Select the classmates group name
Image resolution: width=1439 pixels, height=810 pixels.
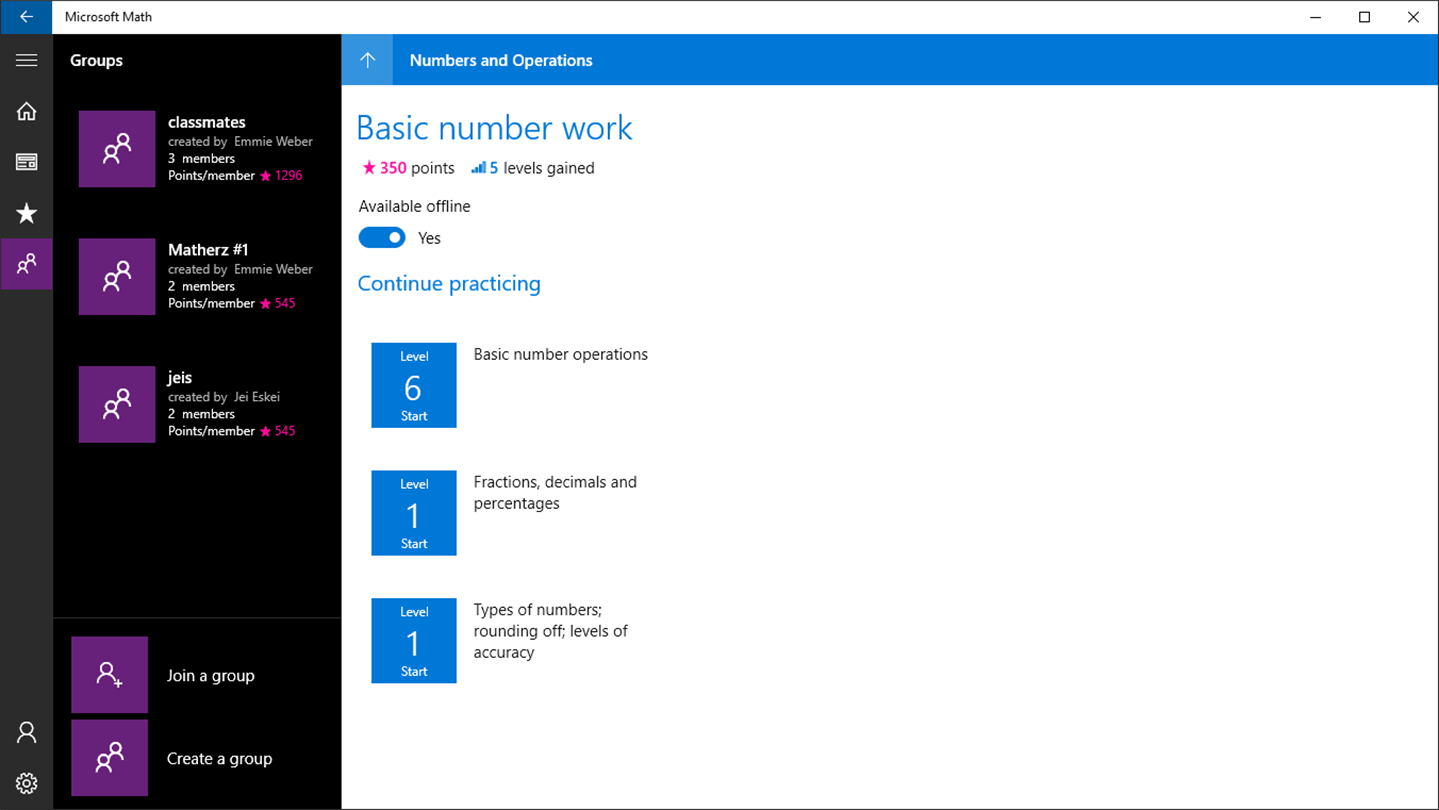207,122
